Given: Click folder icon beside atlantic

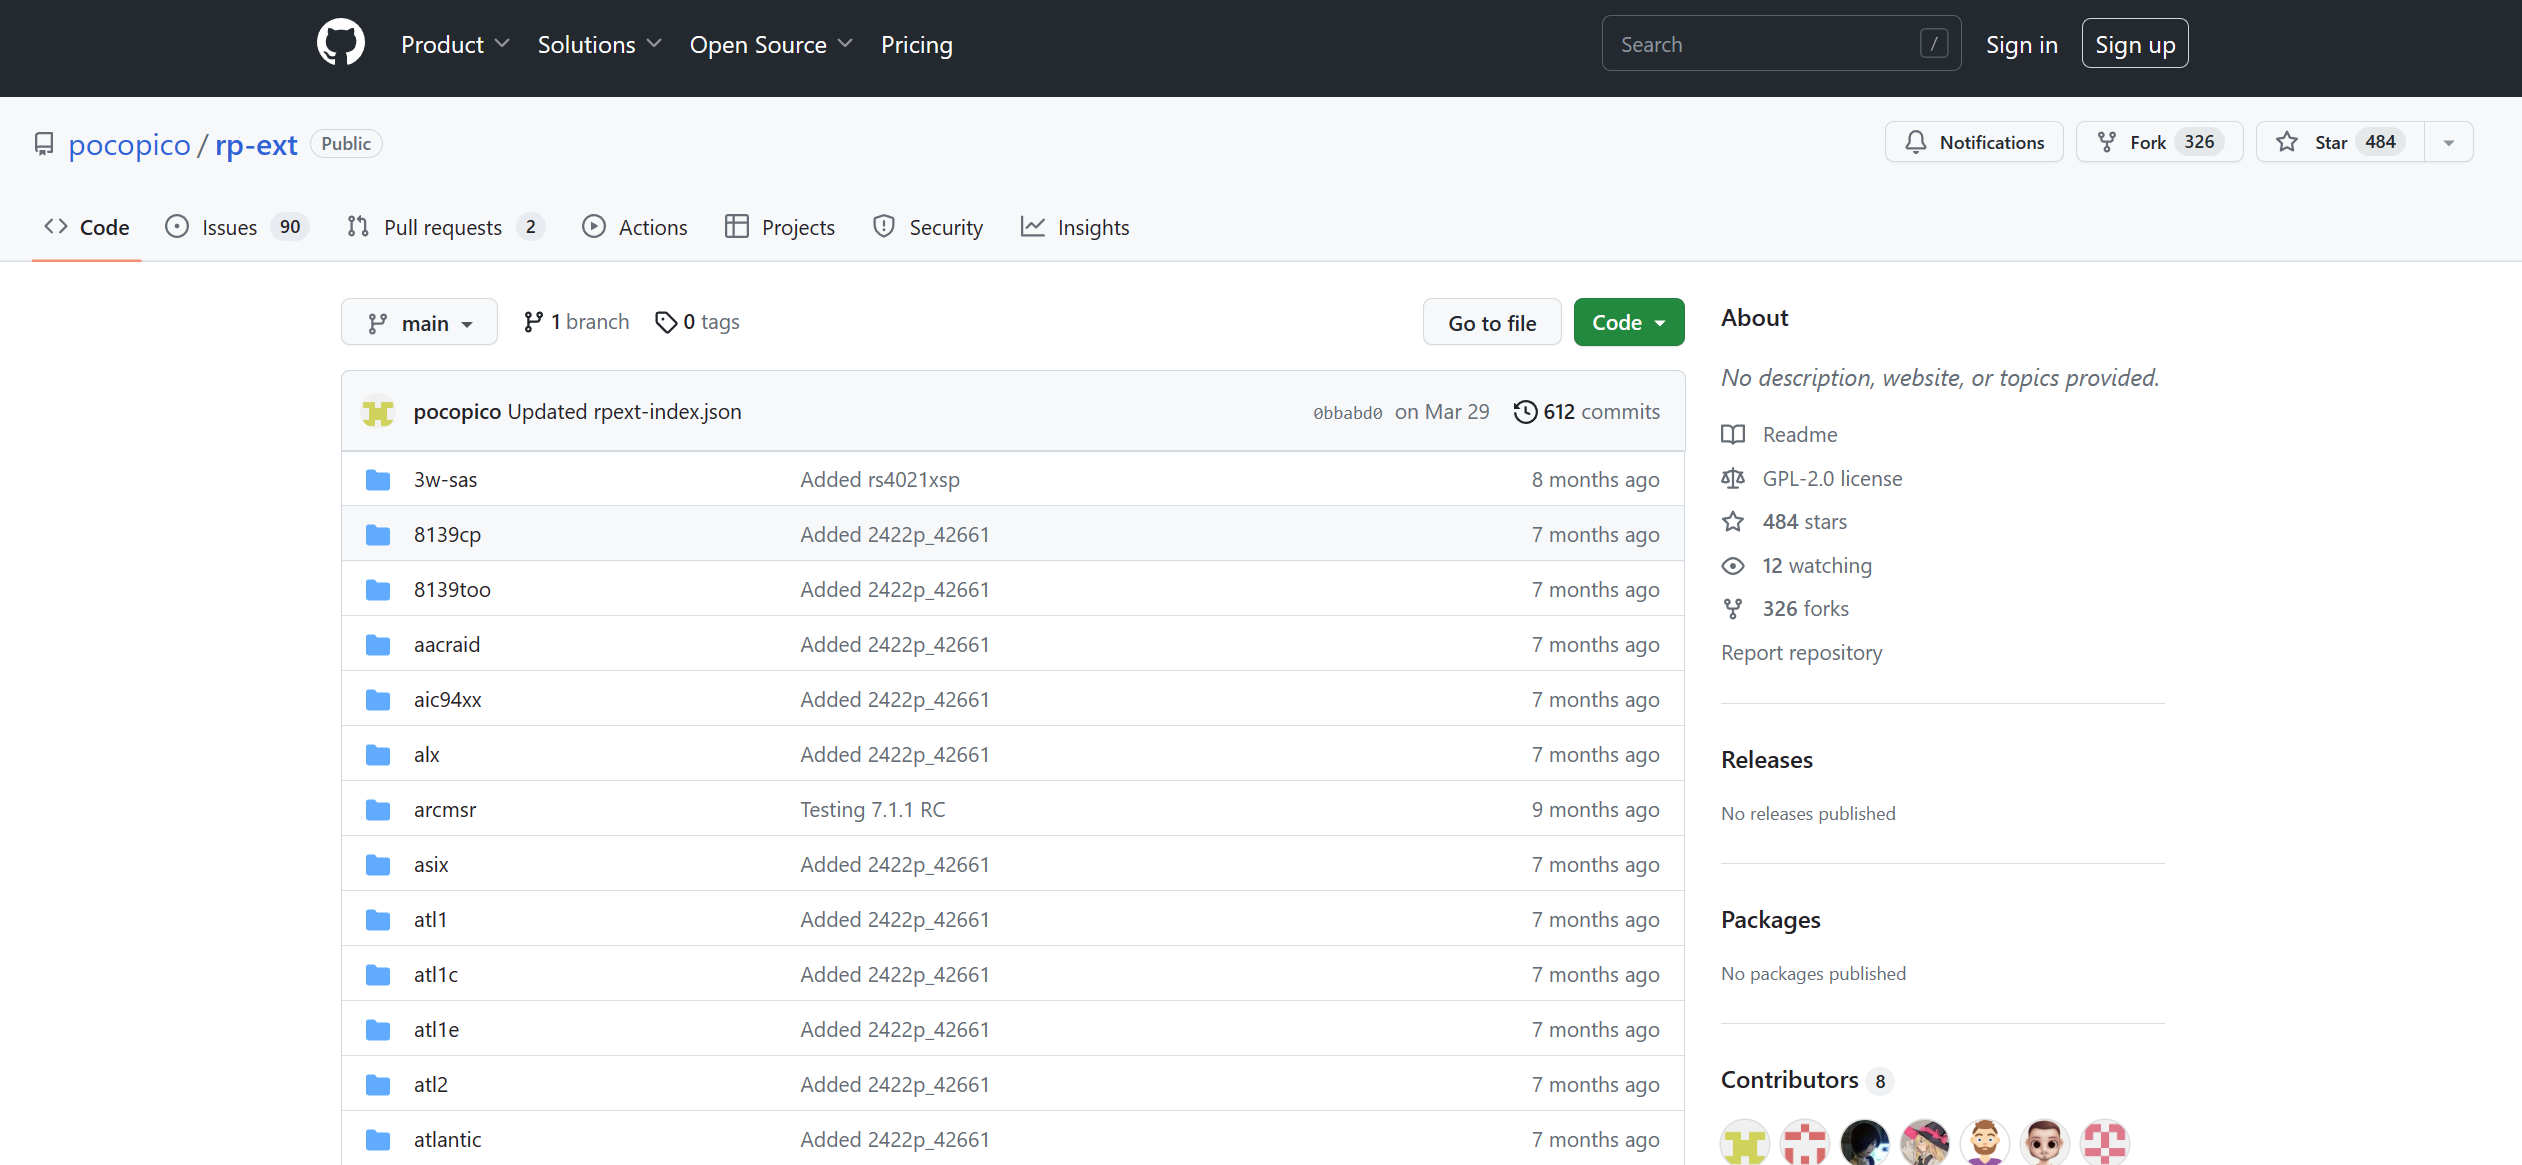Looking at the screenshot, I should coord(378,1140).
